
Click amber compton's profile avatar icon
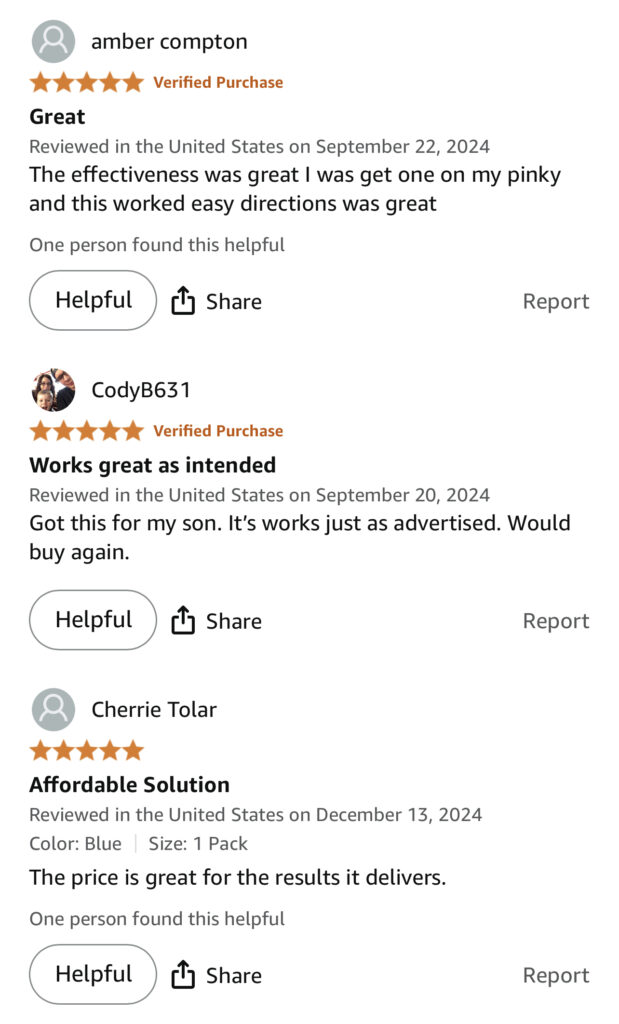pos(53,42)
